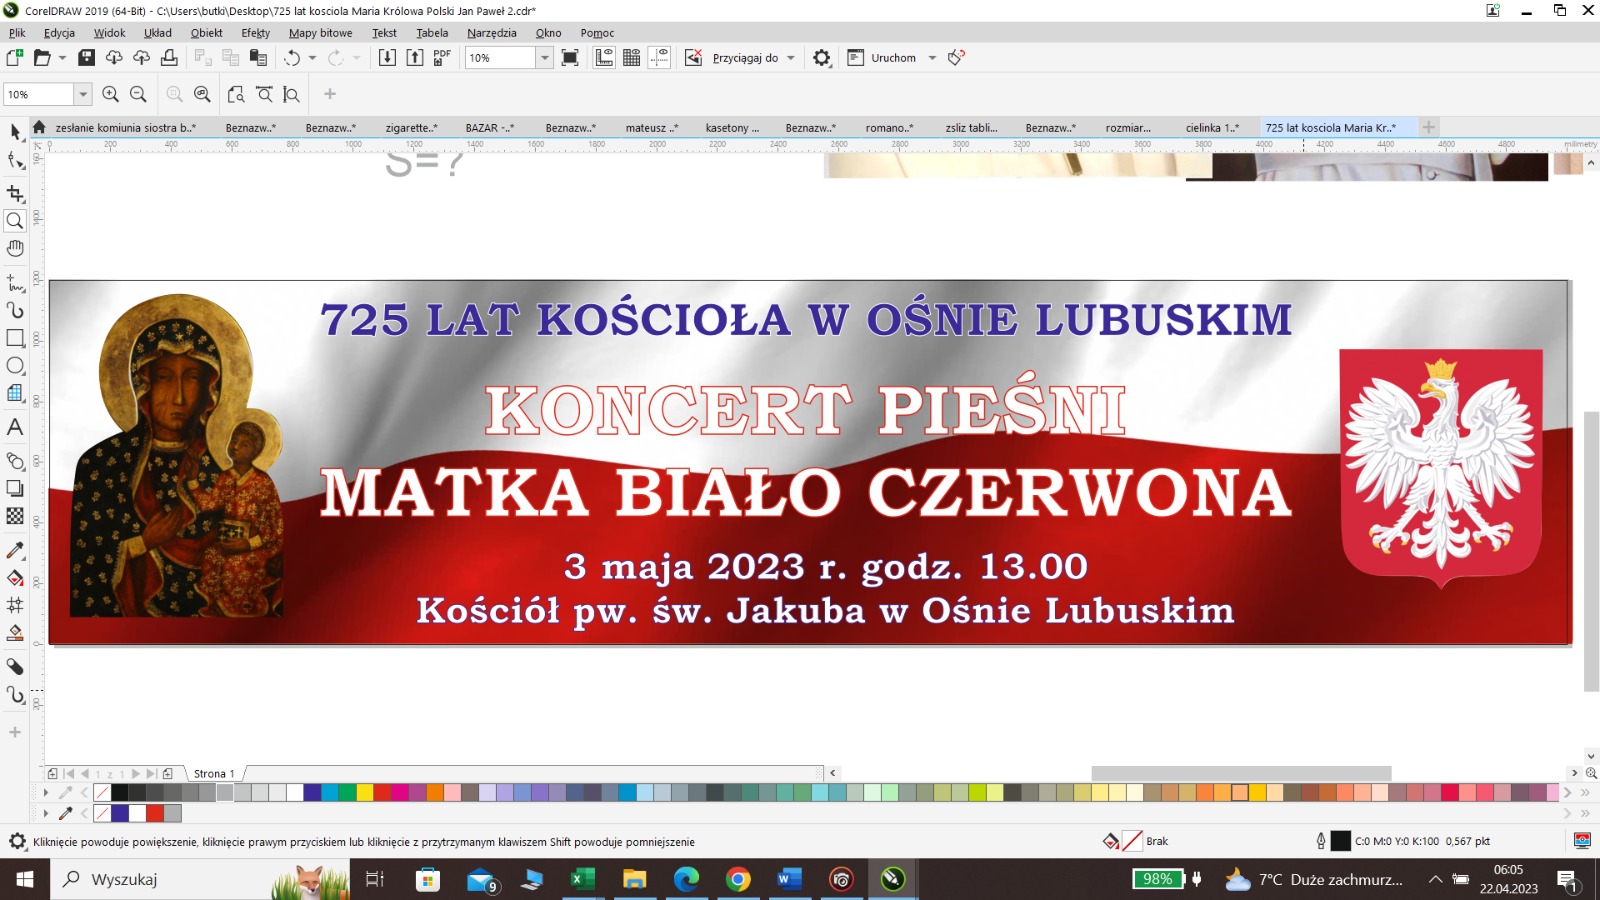Click the Uruchom button
This screenshot has width=1600, height=900.
881,58
